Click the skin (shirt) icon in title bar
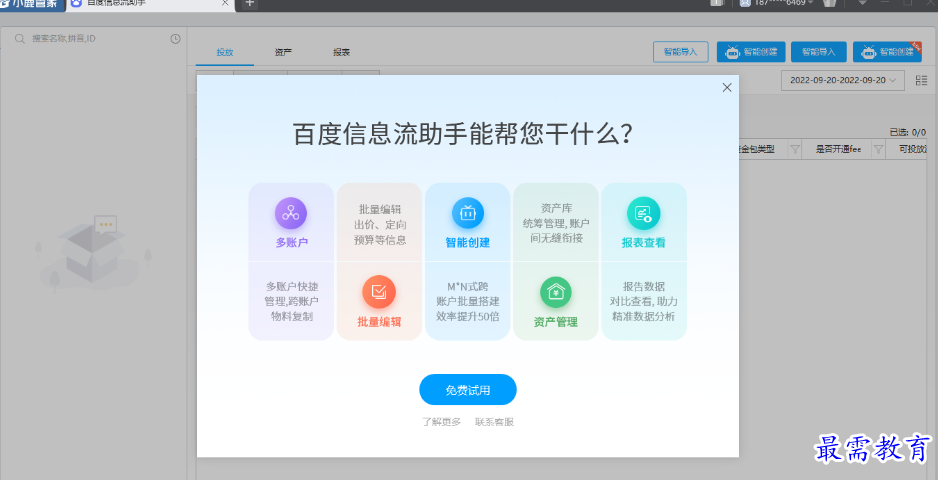938x480 pixels. tap(829, 3)
